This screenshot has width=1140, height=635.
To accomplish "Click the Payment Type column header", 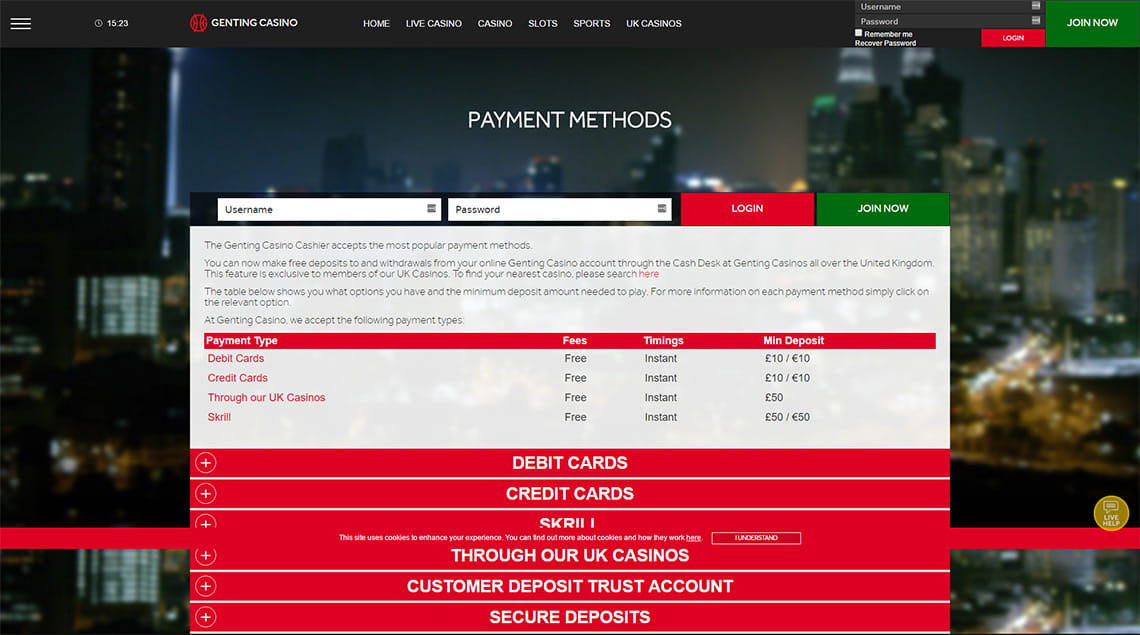I will pyautogui.click(x=241, y=340).
